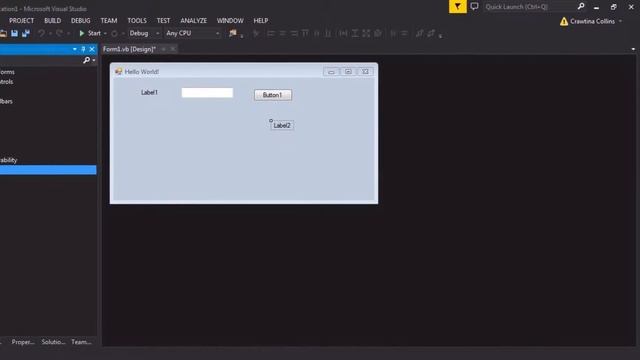The height and width of the screenshot is (360, 640).
Task: Switch to the Proper... bottom tab
Action: [x=23, y=342]
